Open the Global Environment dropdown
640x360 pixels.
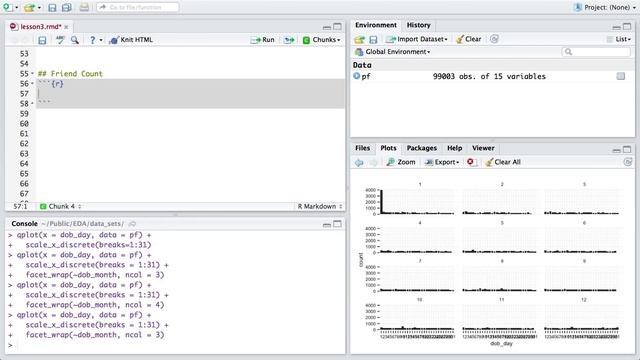(x=393, y=52)
